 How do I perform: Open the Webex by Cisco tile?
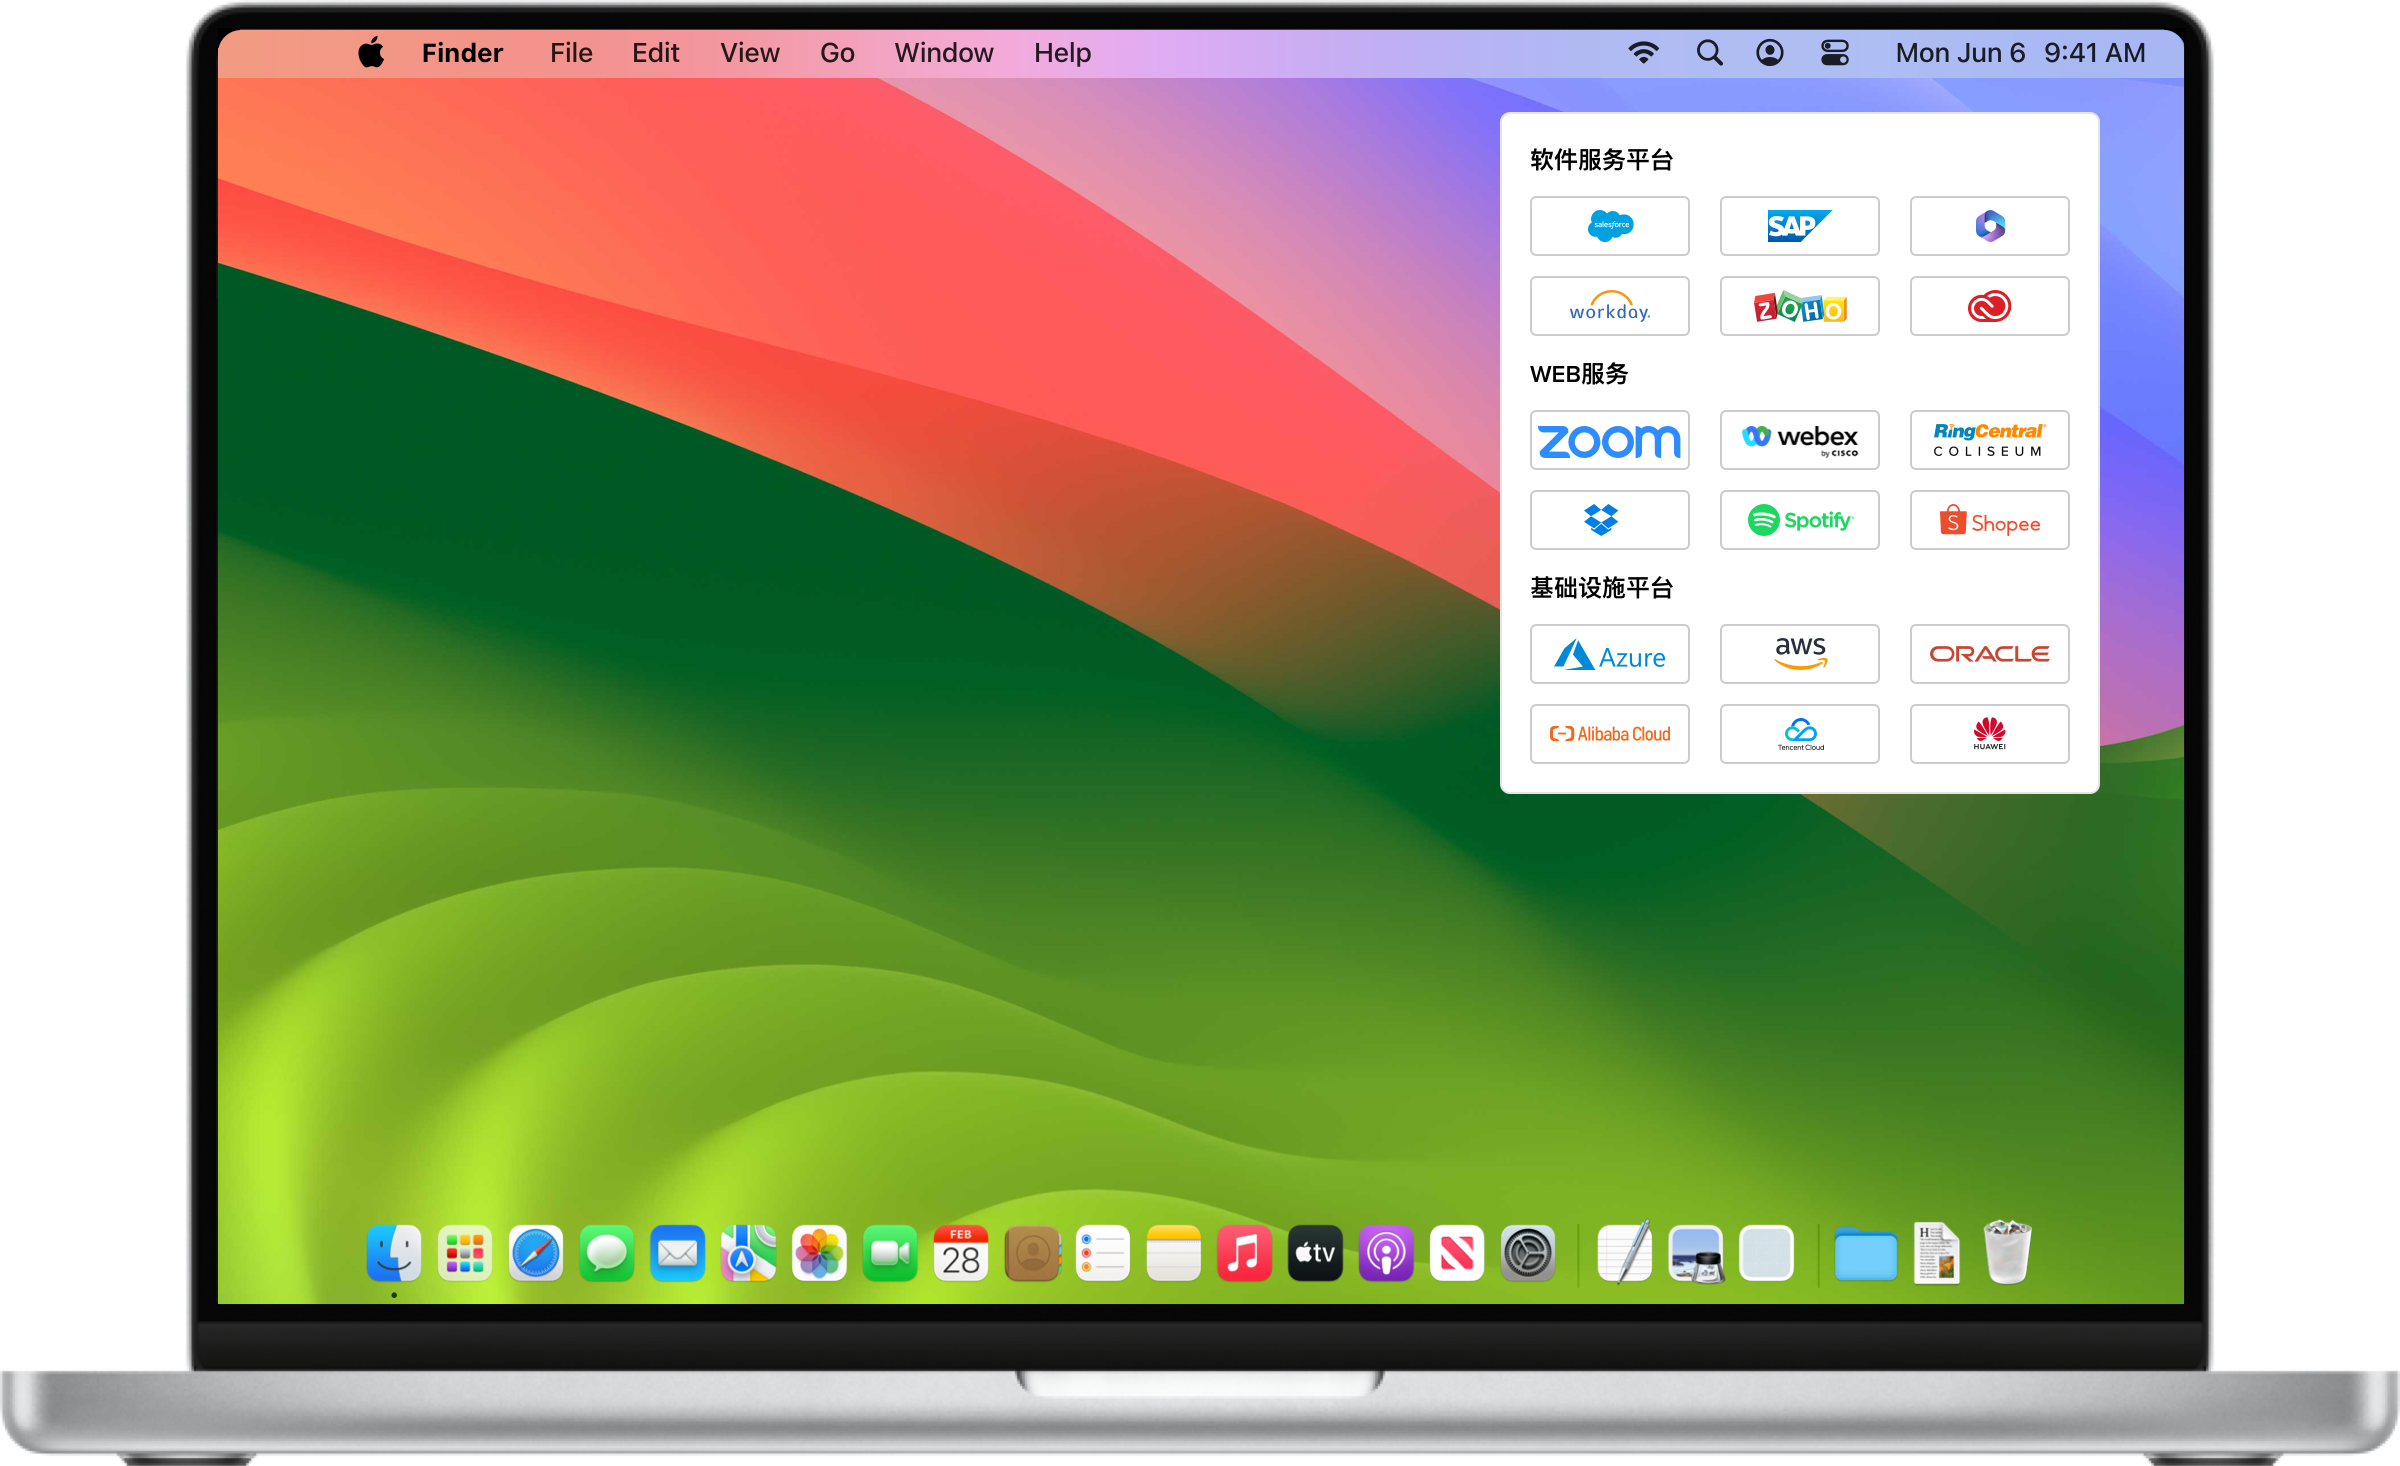point(1799,440)
